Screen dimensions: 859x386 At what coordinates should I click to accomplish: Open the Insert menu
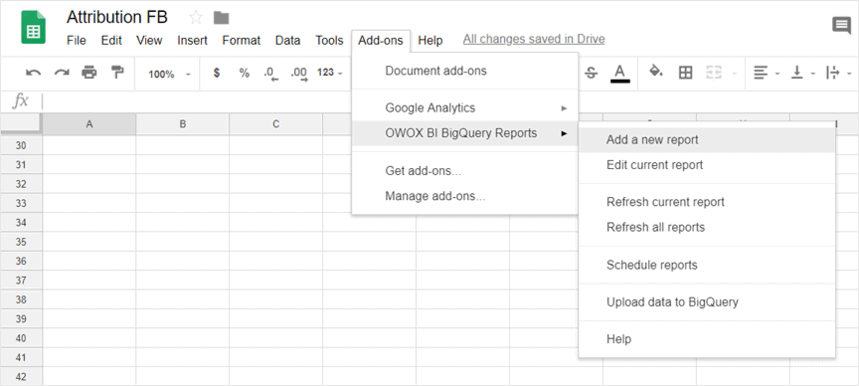(192, 40)
